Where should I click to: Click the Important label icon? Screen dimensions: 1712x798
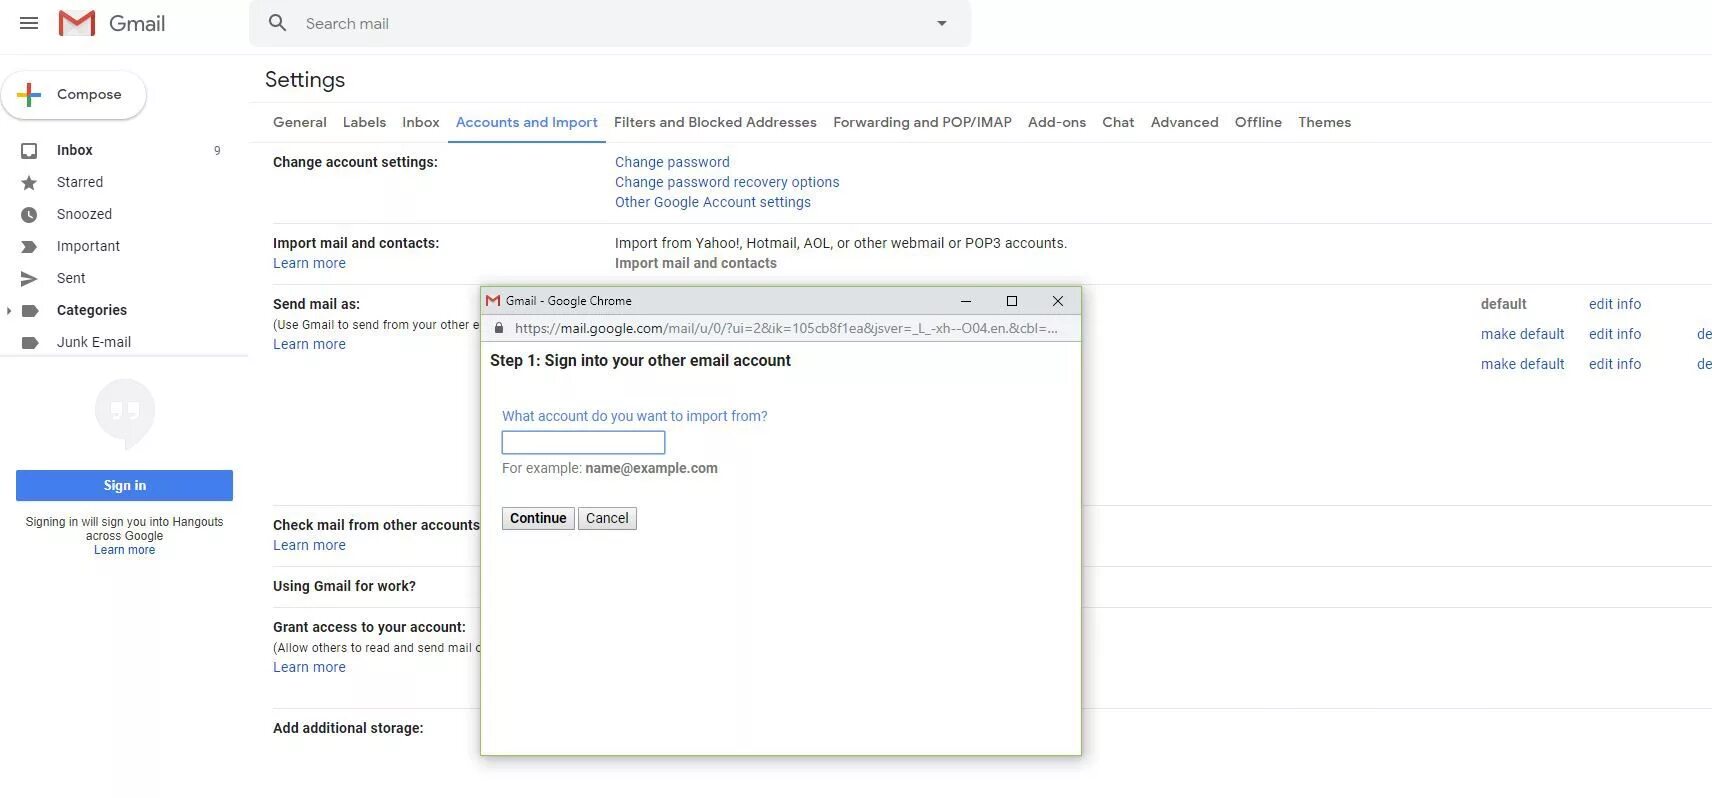(x=29, y=247)
